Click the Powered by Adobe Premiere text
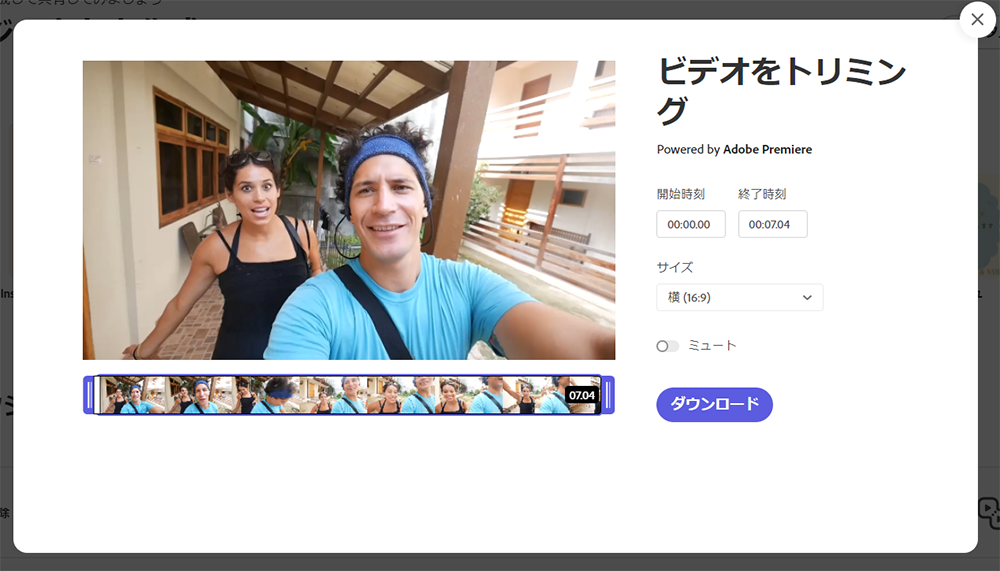Image resolution: width=1000 pixels, height=571 pixels. click(734, 149)
